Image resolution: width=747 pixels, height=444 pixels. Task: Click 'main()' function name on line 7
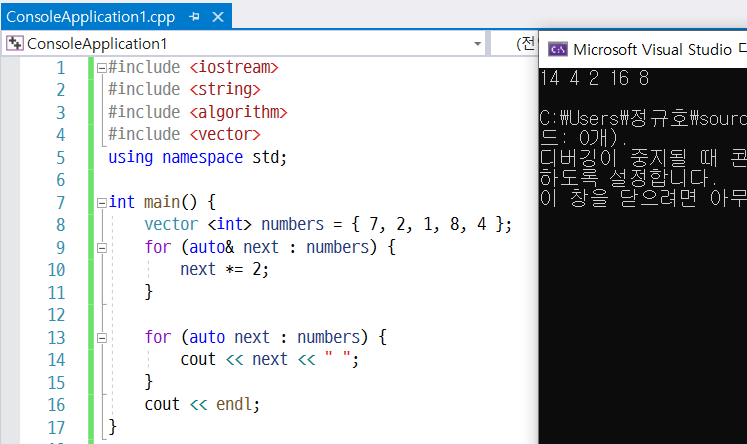(x=170, y=202)
